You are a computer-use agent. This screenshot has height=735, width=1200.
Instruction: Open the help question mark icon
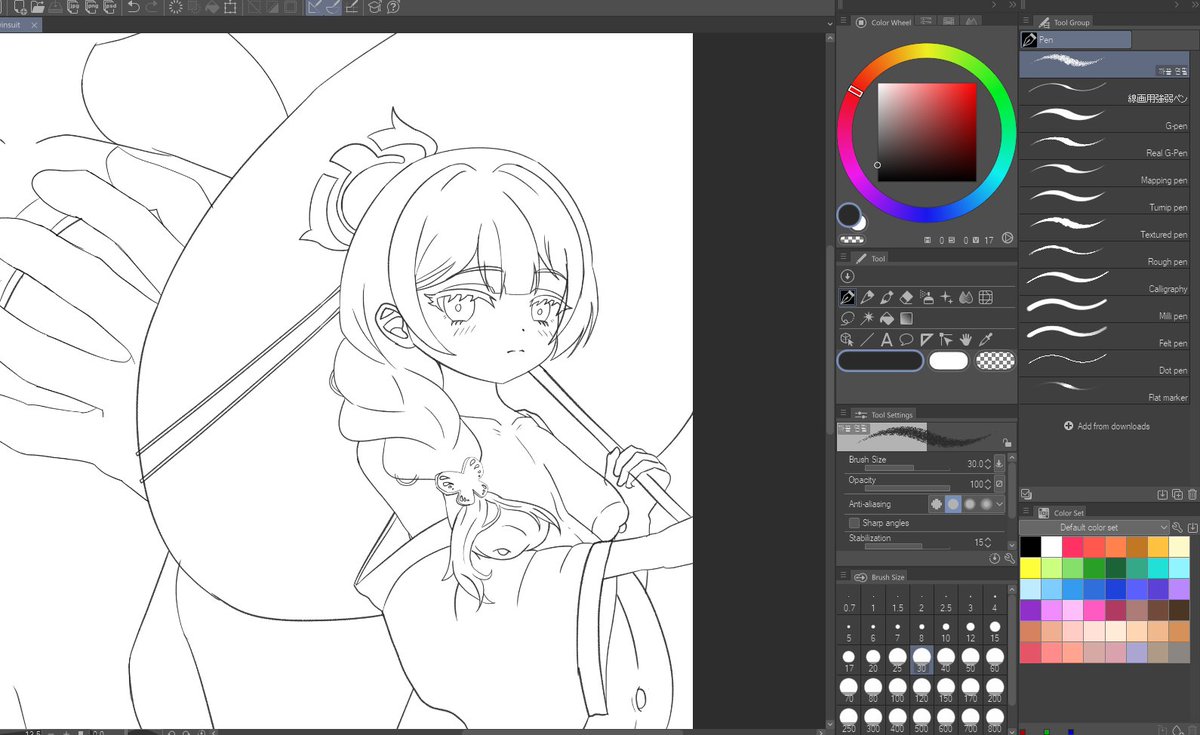pos(393,7)
